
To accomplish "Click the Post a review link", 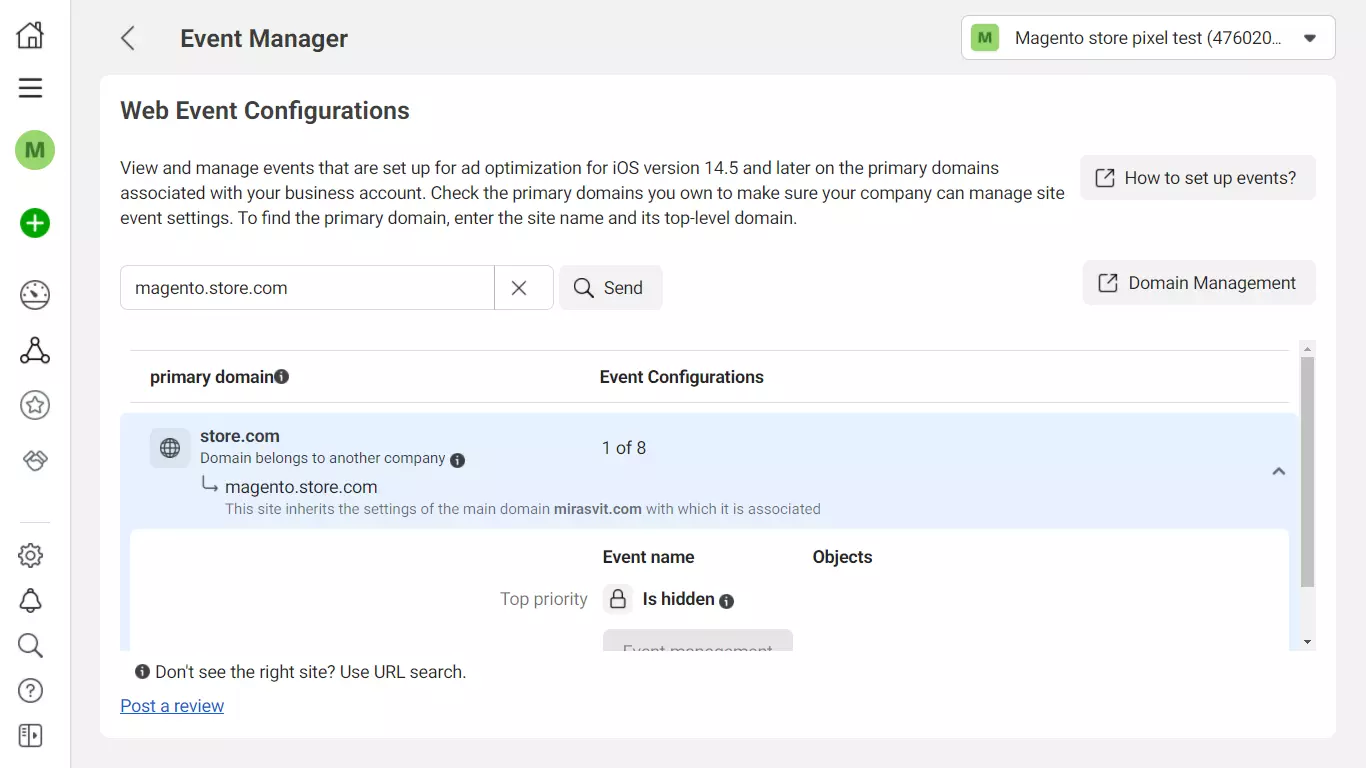I will 172,706.
